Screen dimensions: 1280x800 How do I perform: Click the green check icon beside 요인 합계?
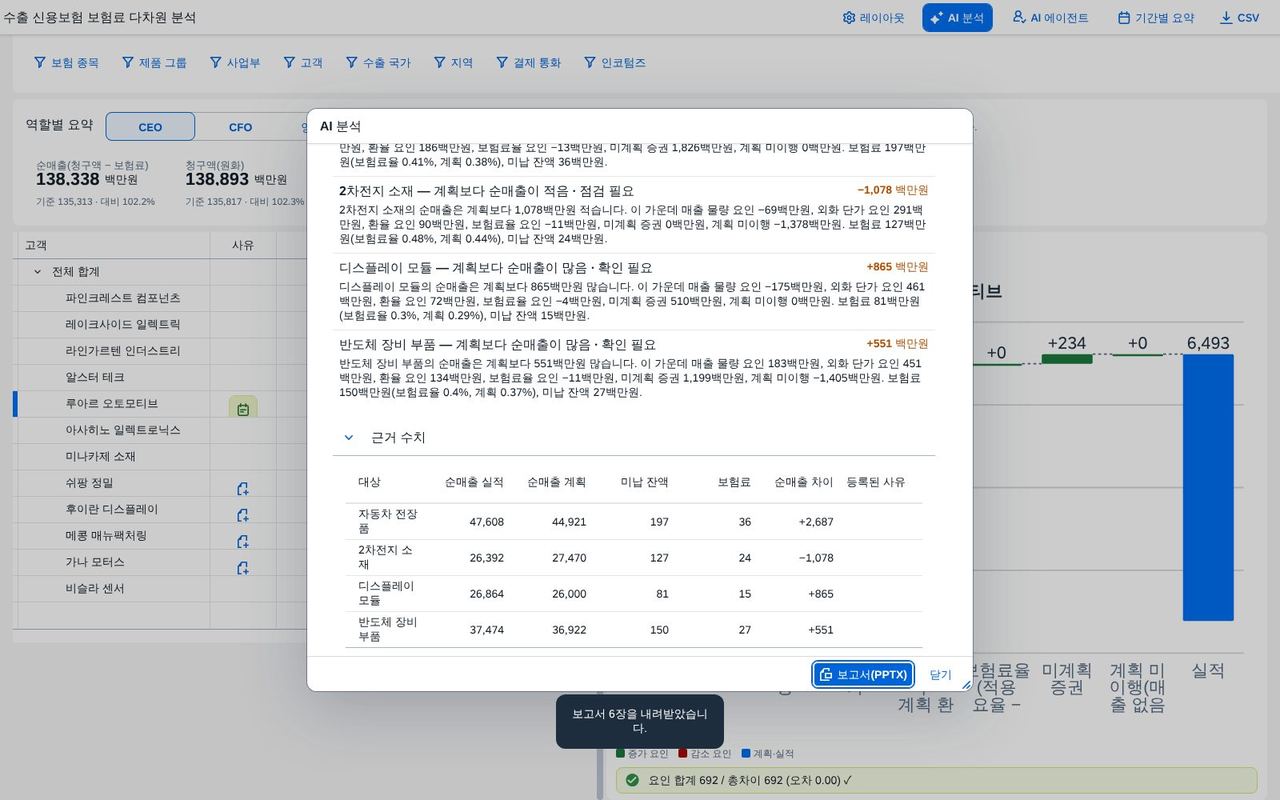coord(632,780)
